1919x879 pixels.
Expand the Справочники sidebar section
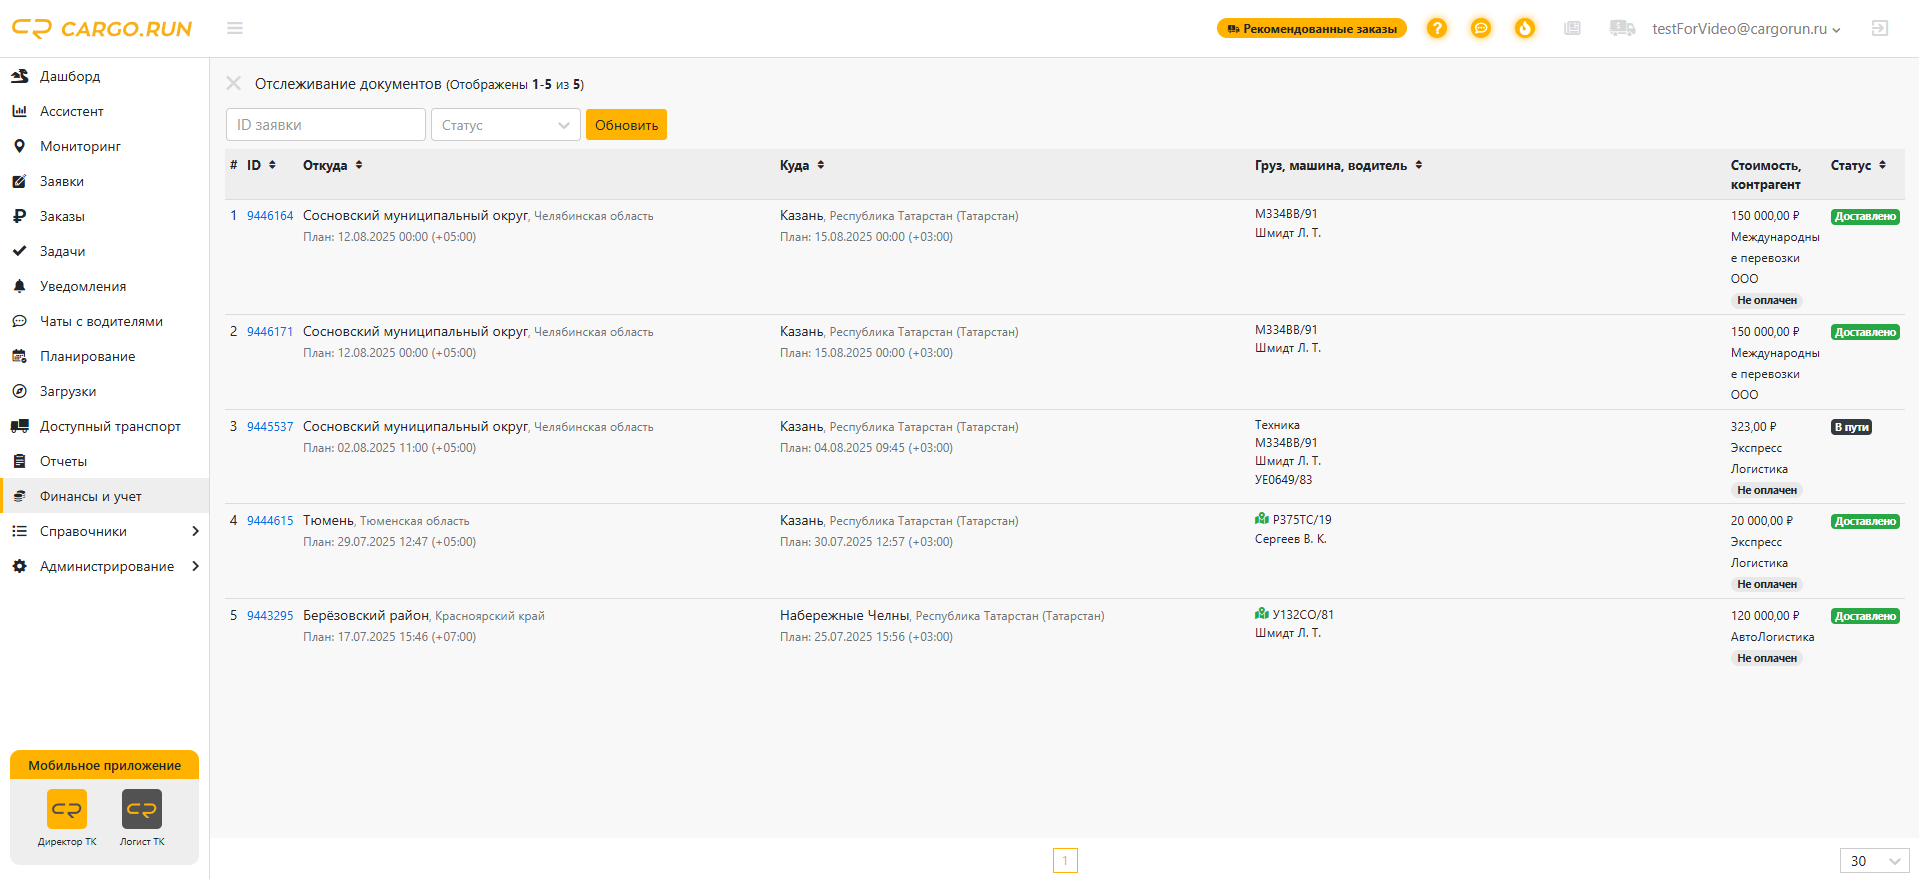(105, 531)
